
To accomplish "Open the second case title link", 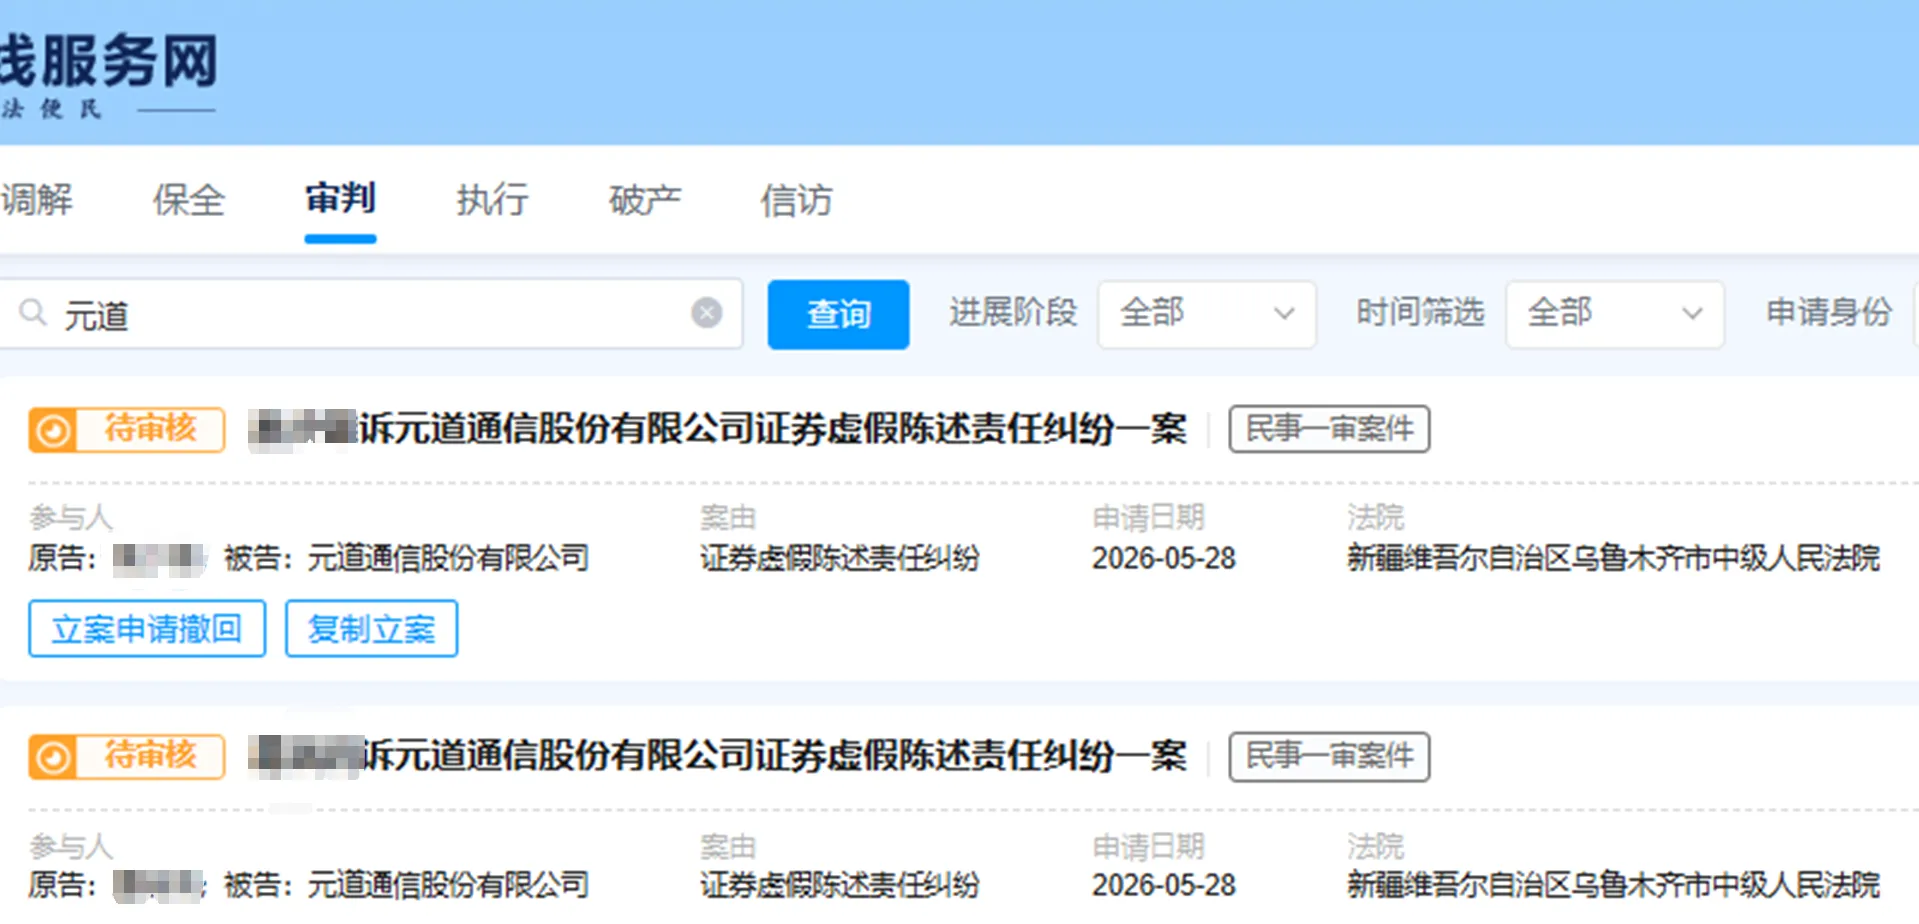I will pyautogui.click(x=717, y=756).
